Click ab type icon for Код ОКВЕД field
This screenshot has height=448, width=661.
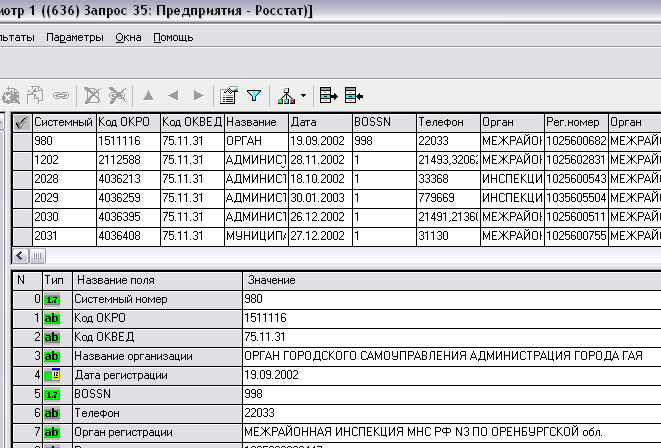pyautogui.click(x=52, y=338)
